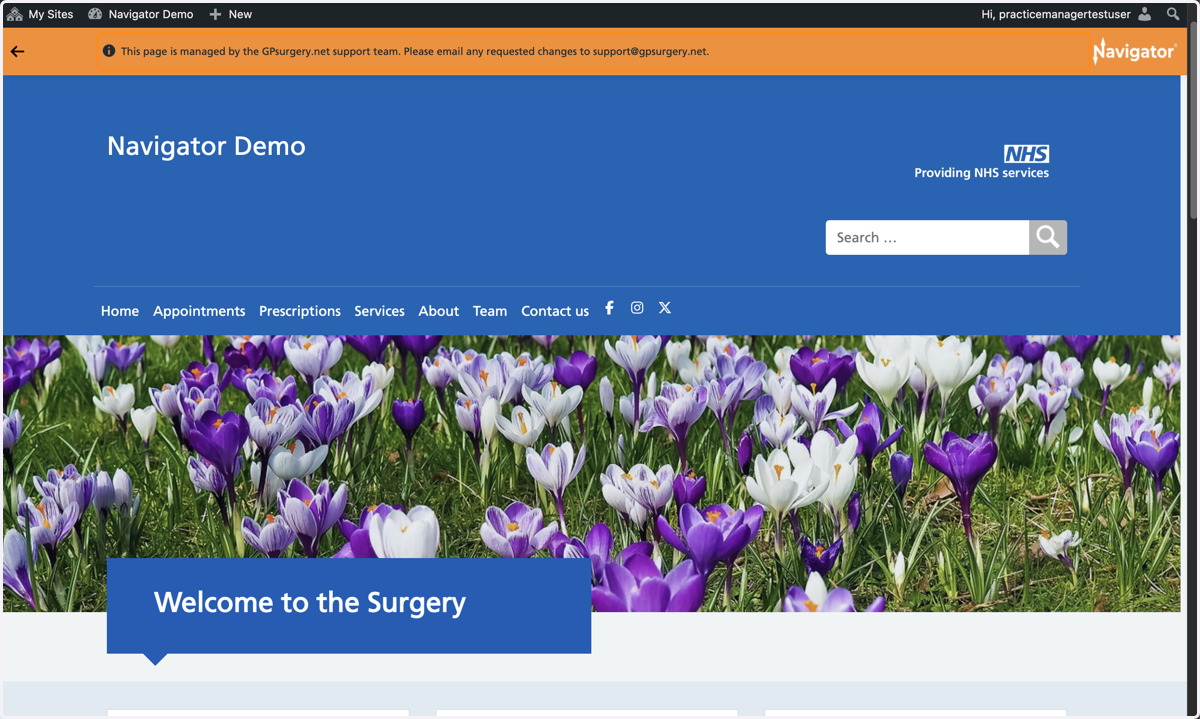Click the NHS logo
Image resolution: width=1200 pixels, height=719 pixels.
1027,154
